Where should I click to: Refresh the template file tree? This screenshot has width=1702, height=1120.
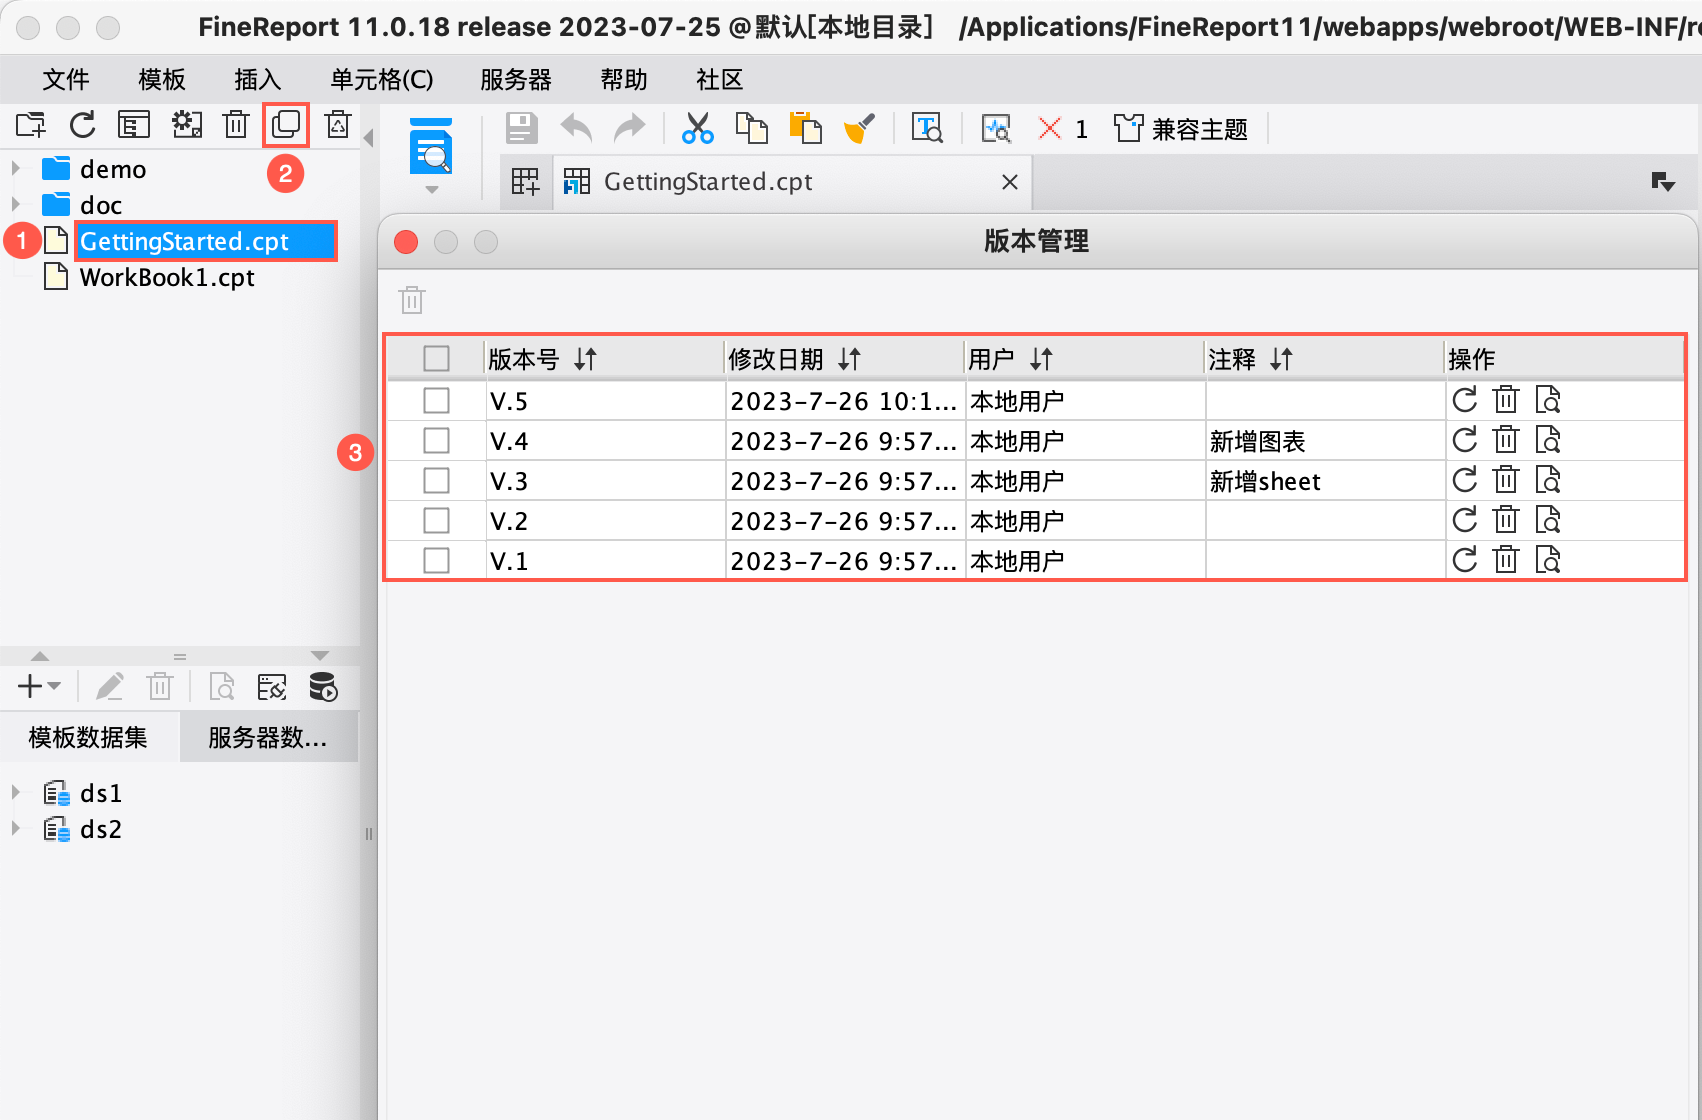point(83,125)
